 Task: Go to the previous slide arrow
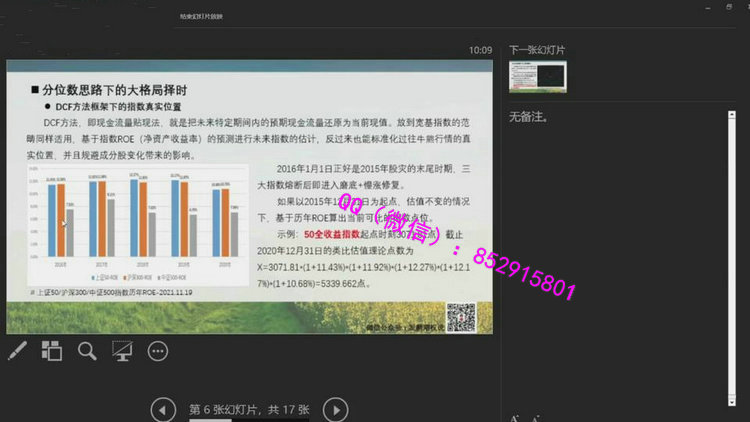162,409
